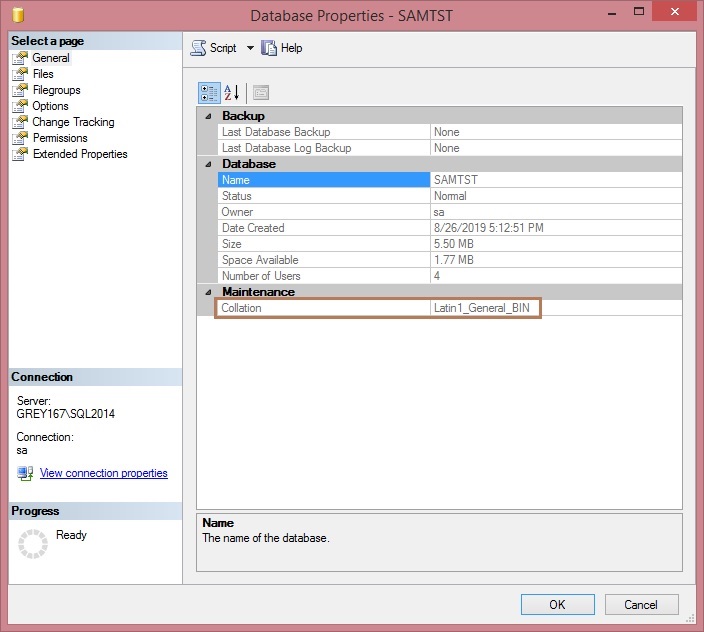Collapse the Database category
704x632 pixels.
point(208,164)
